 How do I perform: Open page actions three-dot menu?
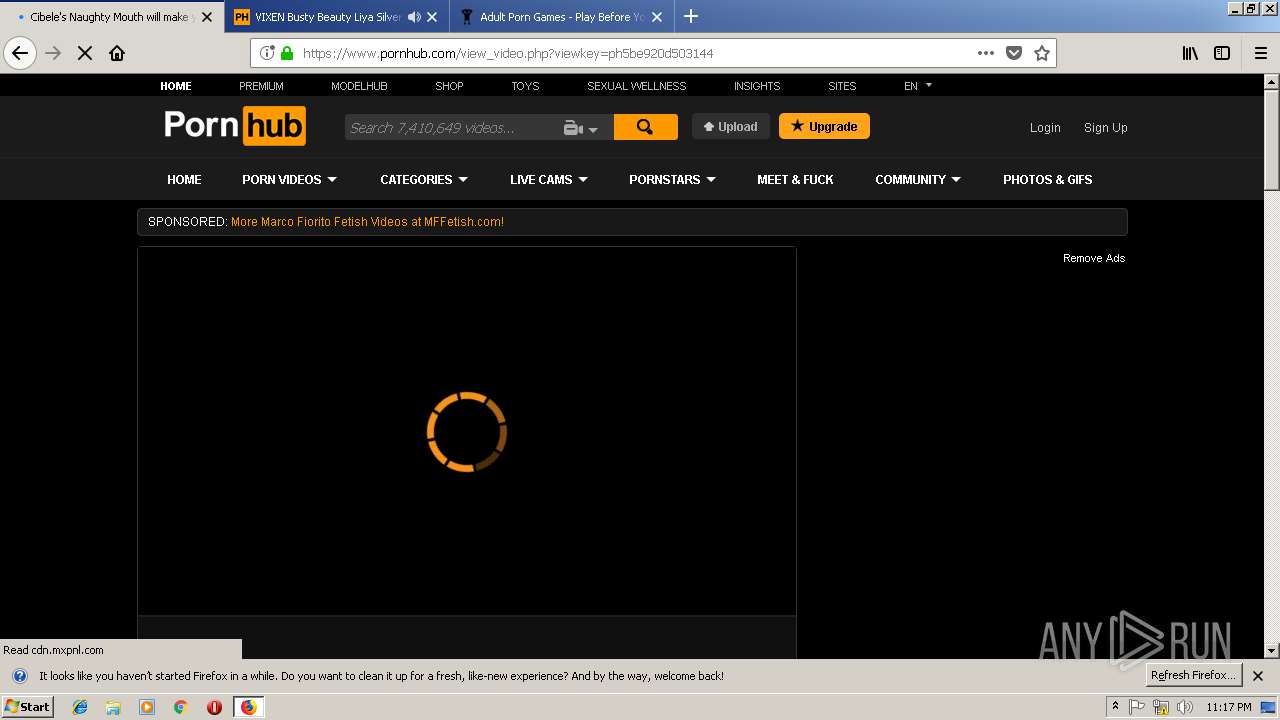click(986, 53)
